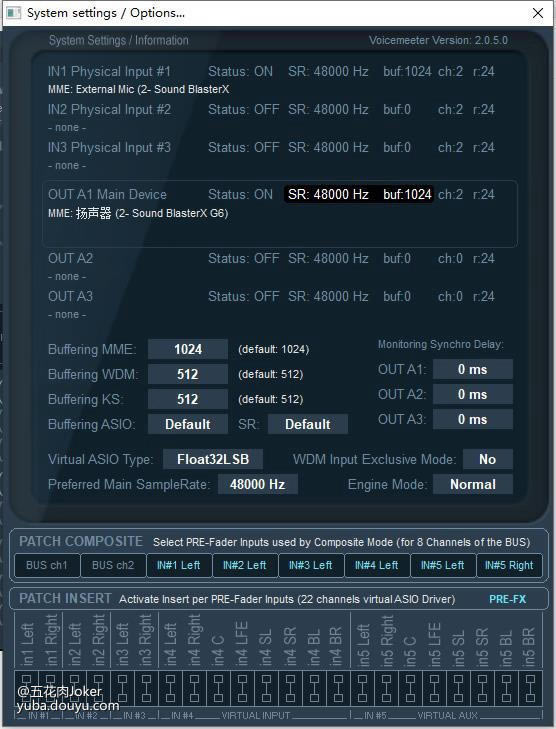Toggle the in3 Left patch insert switch
The height and width of the screenshot is (729, 556).
pyautogui.click(x=122, y=688)
